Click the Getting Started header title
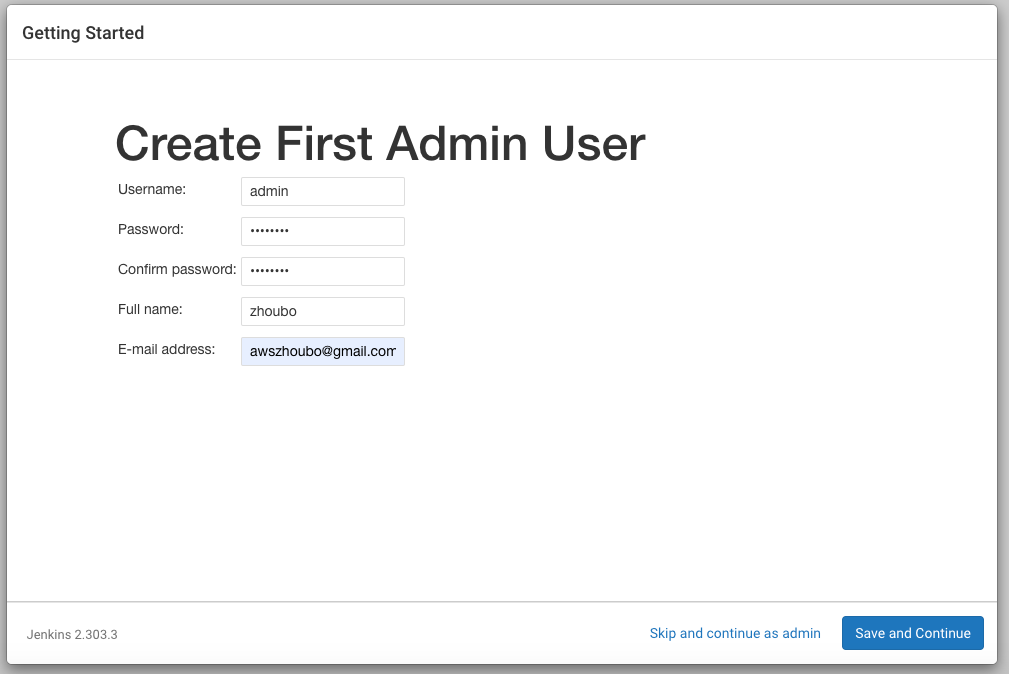Viewport: 1009px width, 674px height. pyautogui.click(x=83, y=33)
